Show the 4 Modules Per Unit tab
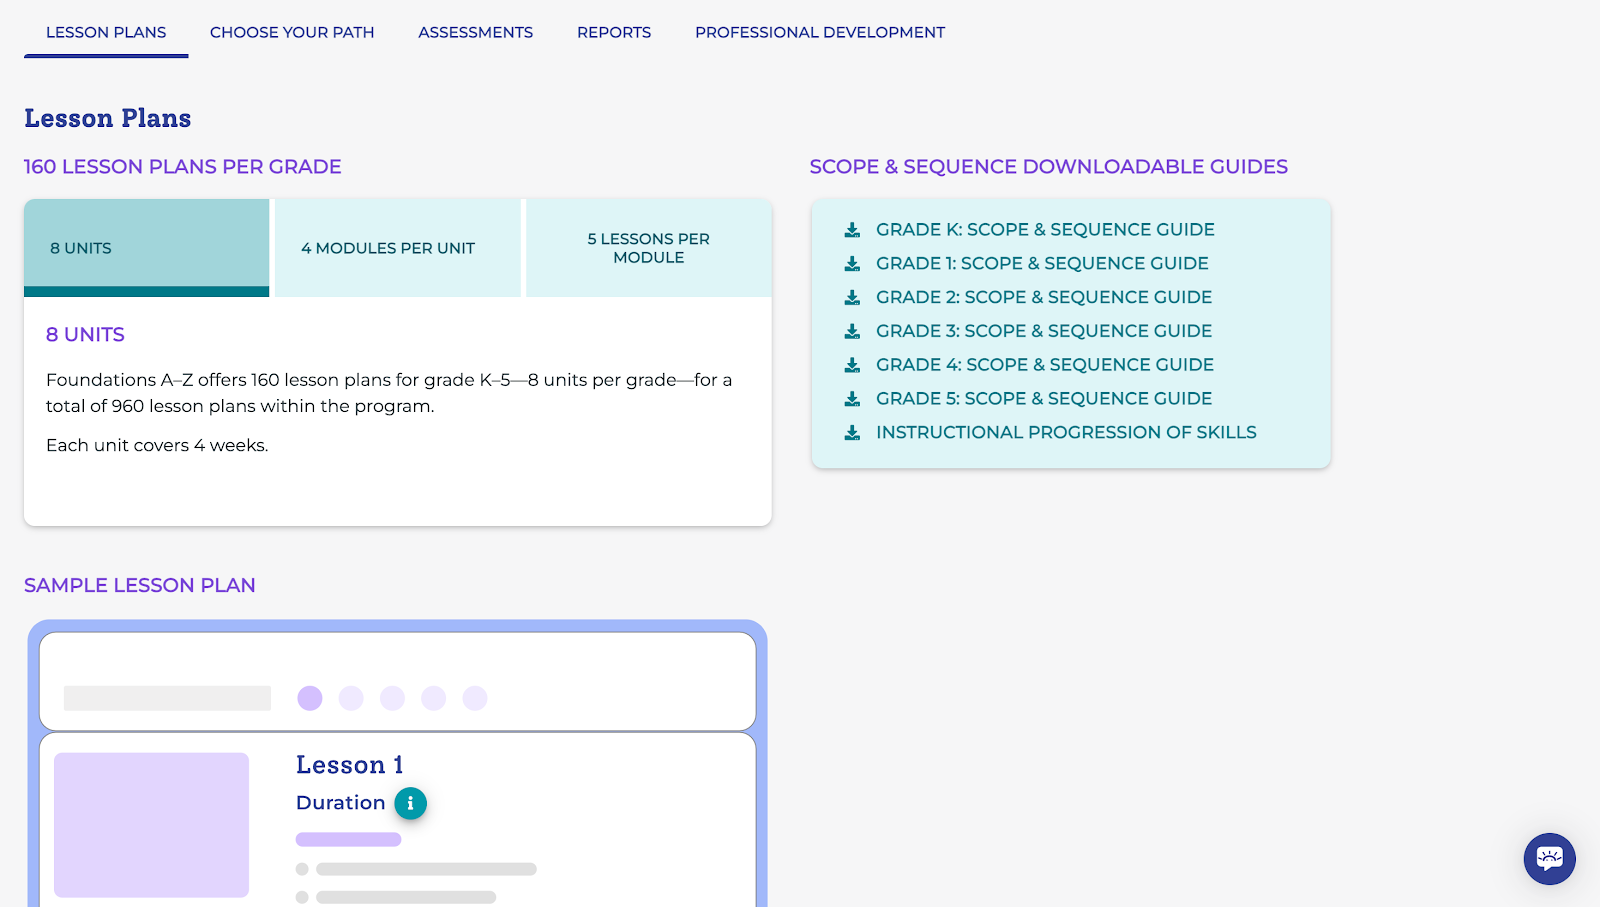This screenshot has width=1600, height=907. pos(398,248)
